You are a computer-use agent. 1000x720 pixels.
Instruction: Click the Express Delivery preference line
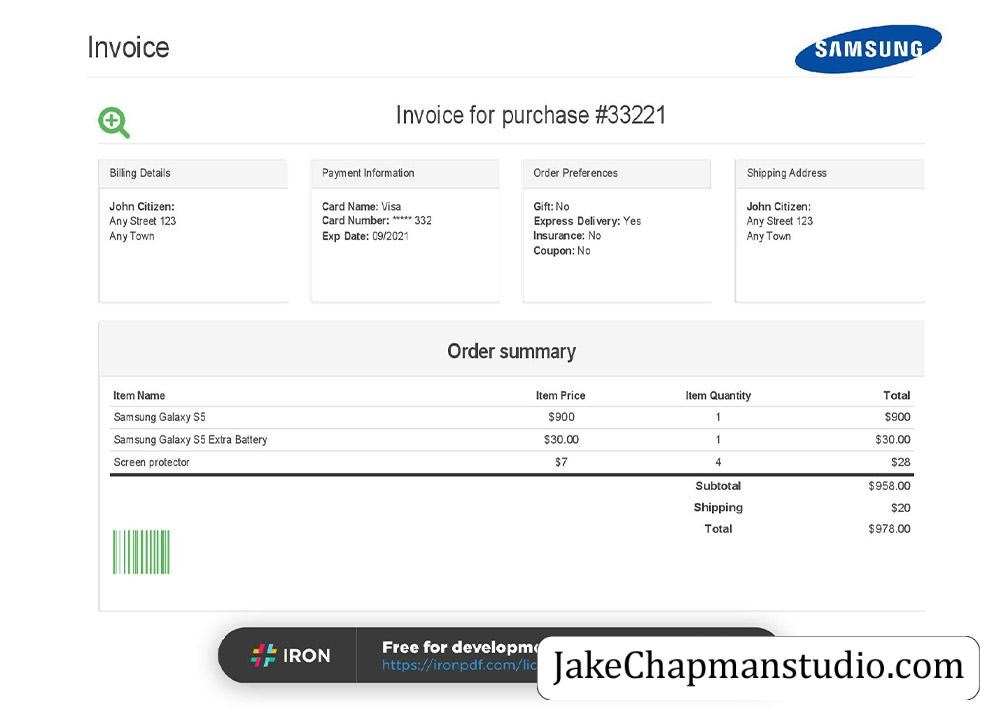[x=587, y=221]
